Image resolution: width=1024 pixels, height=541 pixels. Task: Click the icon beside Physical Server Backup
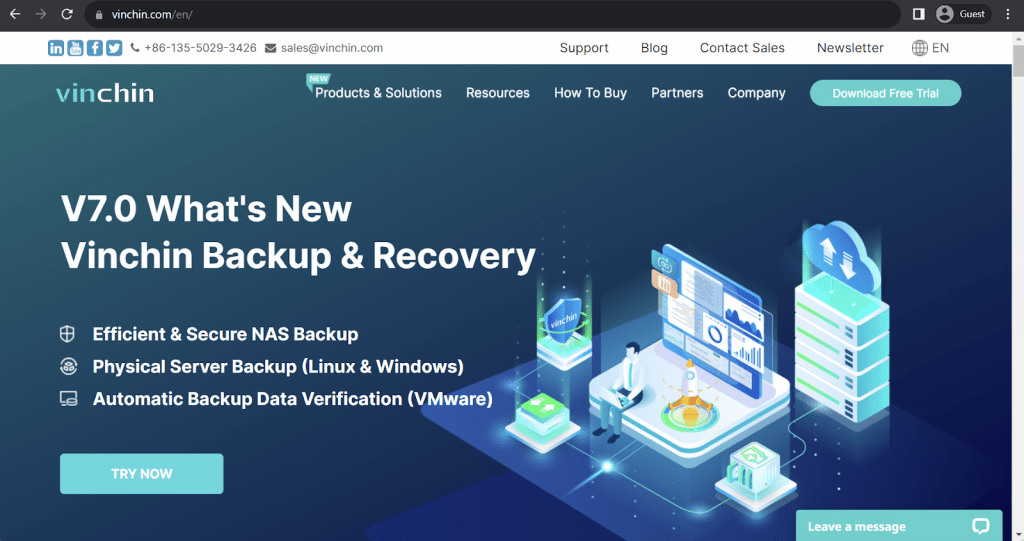[x=69, y=367]
